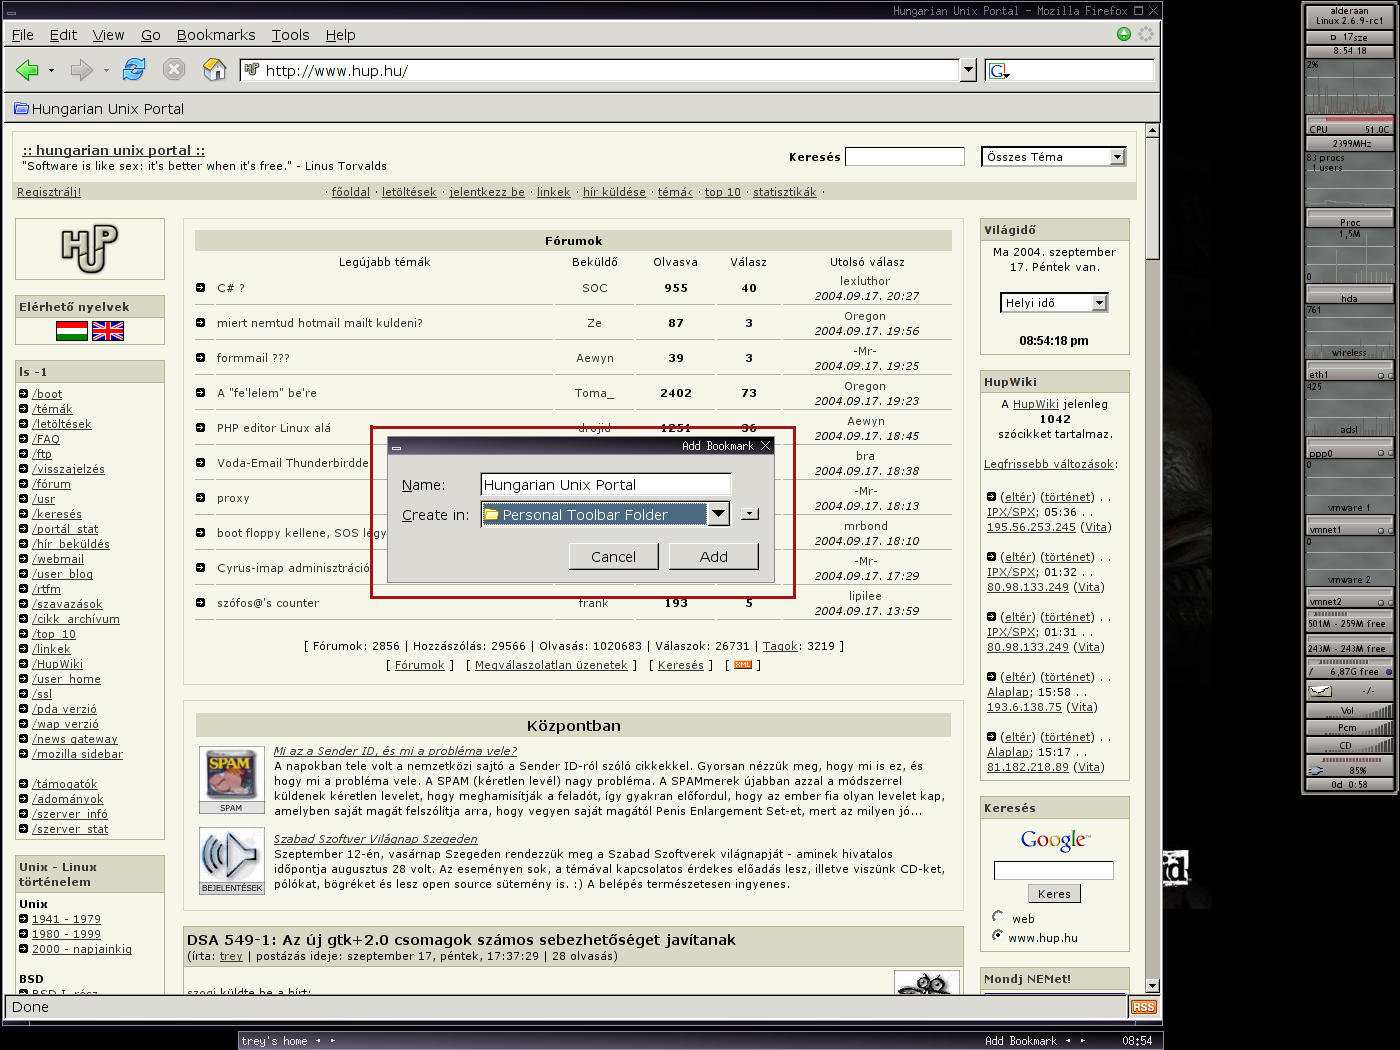
Task: Open the HupWiki link in sidebar box
Action: (1036, 404)
